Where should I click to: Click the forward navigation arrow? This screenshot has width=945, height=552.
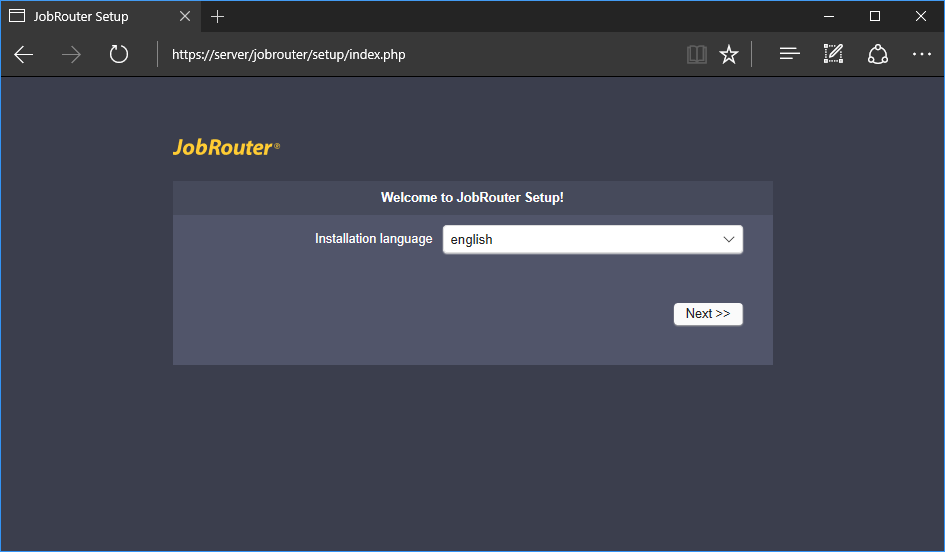[x=71, y=55]
